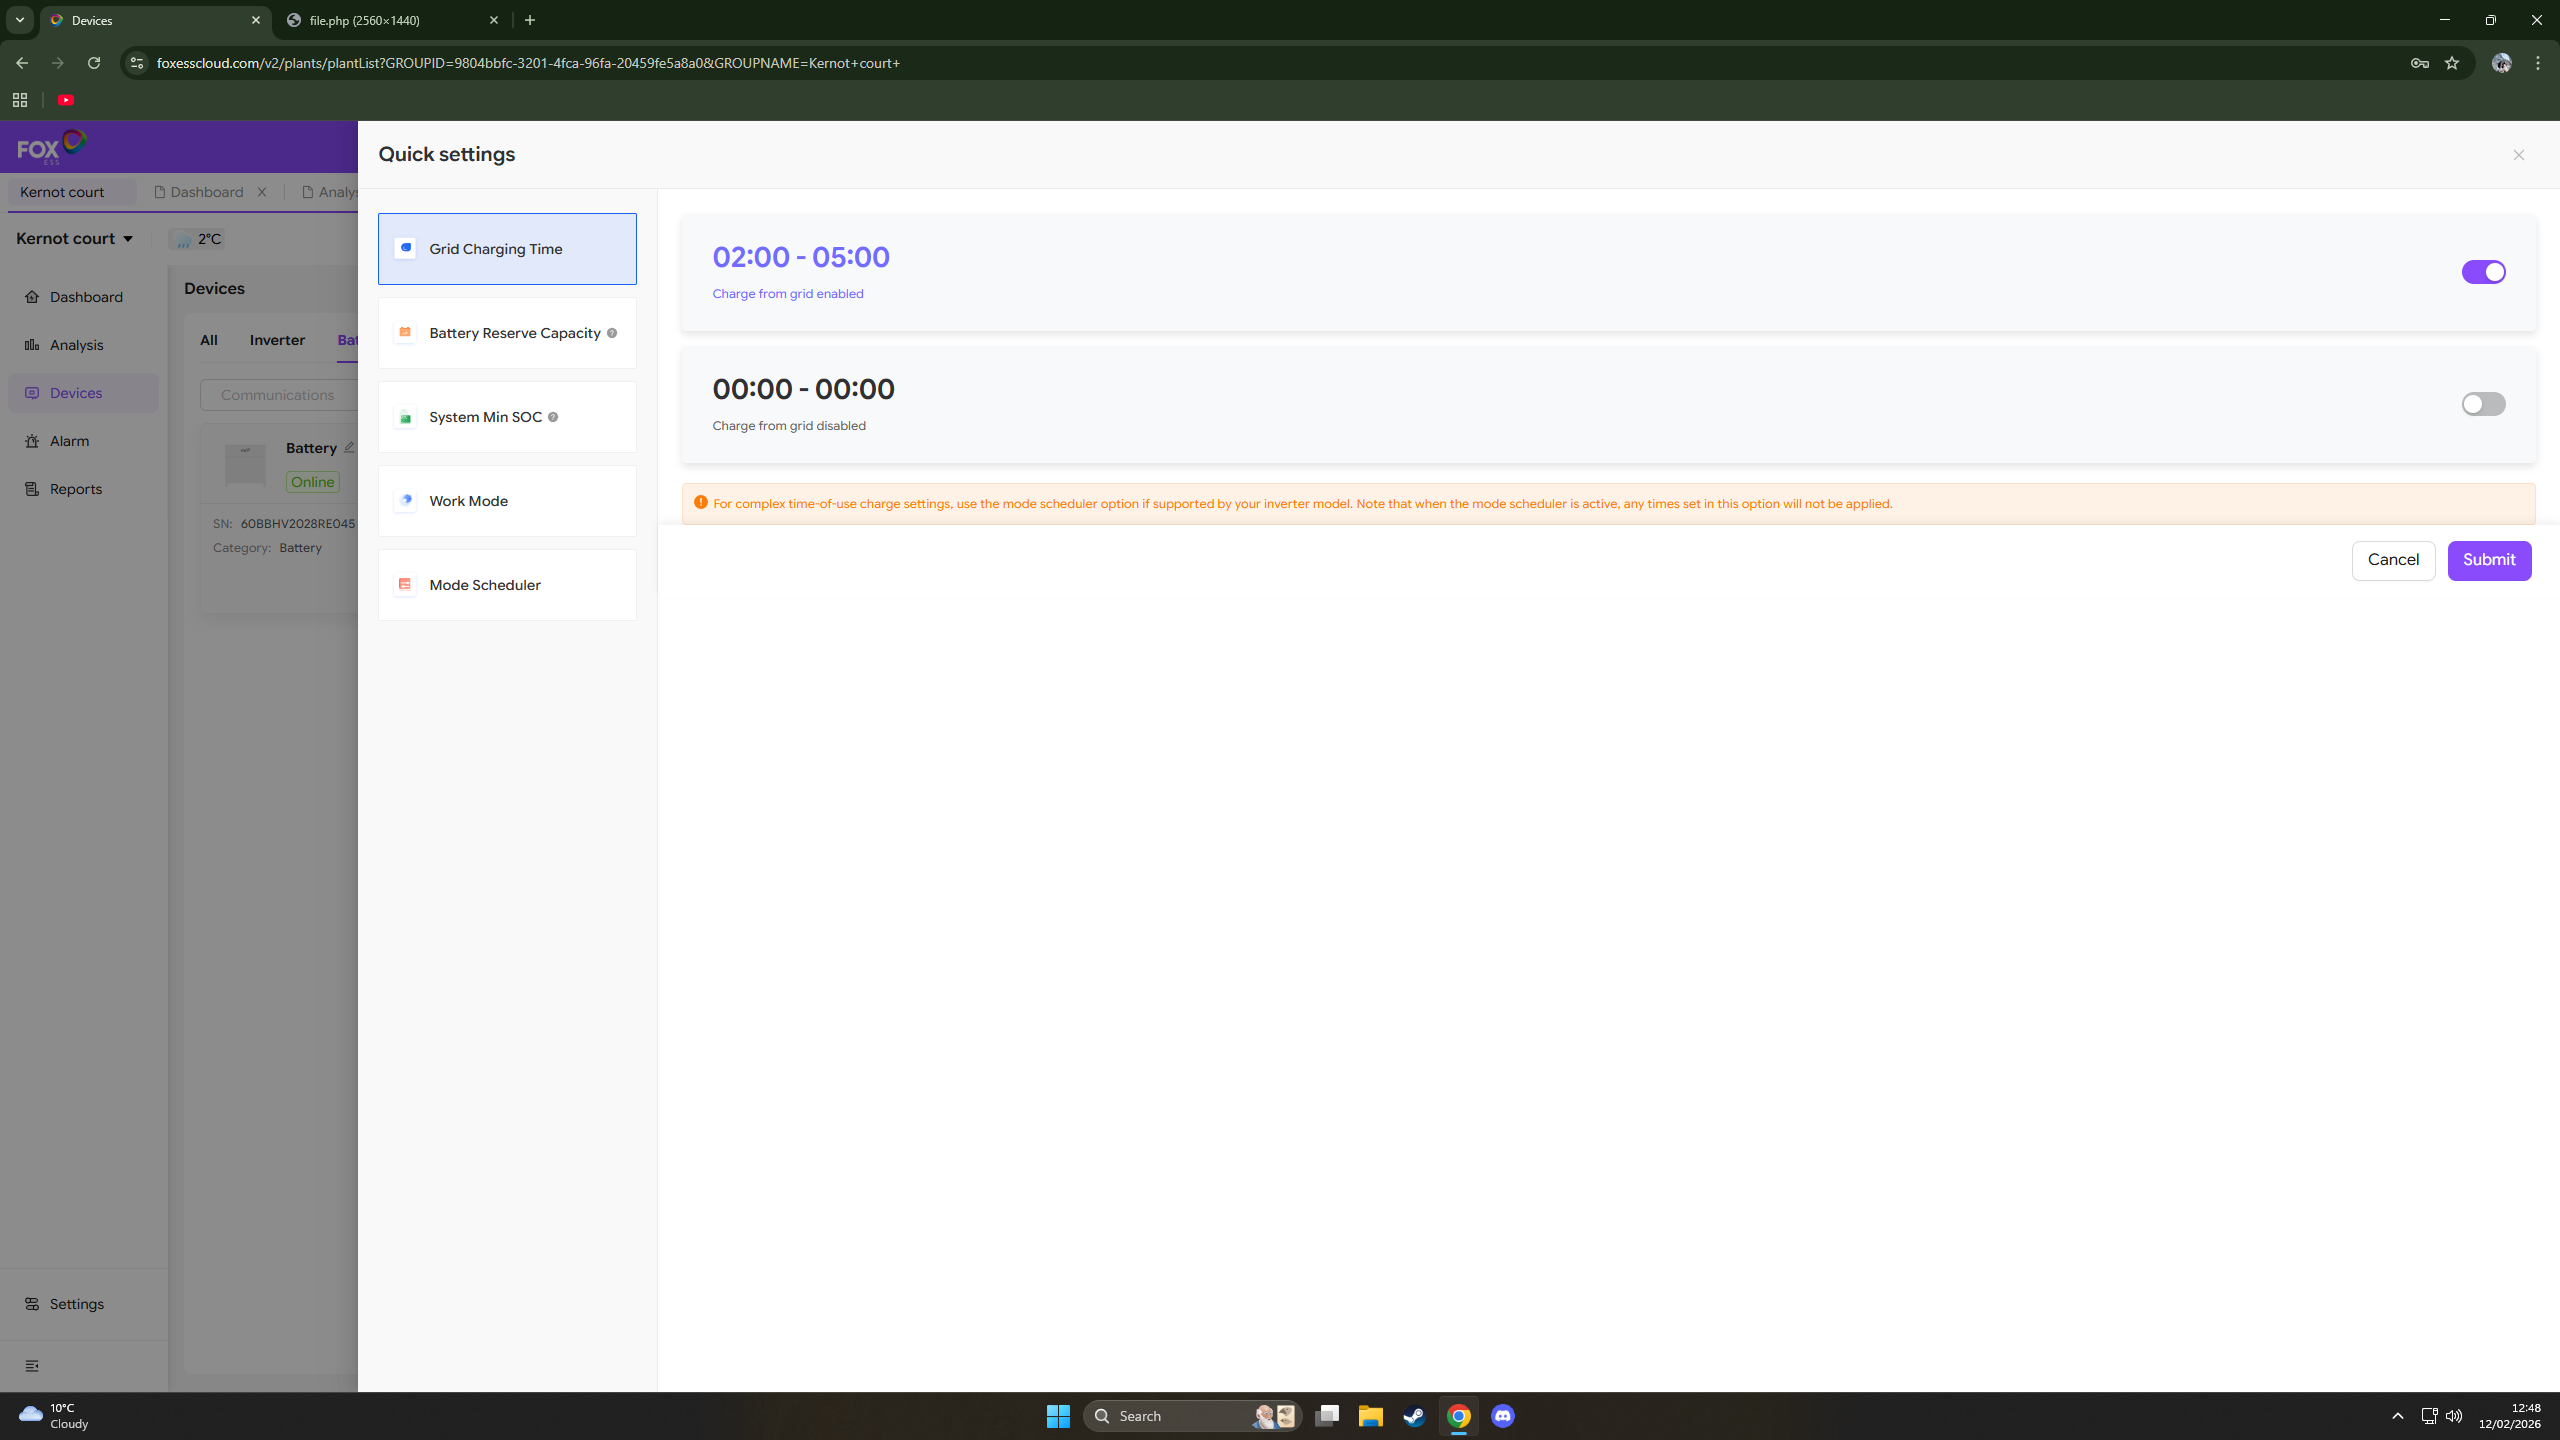
Task: Close the Quick settings panel
Action: [2519, 155]
